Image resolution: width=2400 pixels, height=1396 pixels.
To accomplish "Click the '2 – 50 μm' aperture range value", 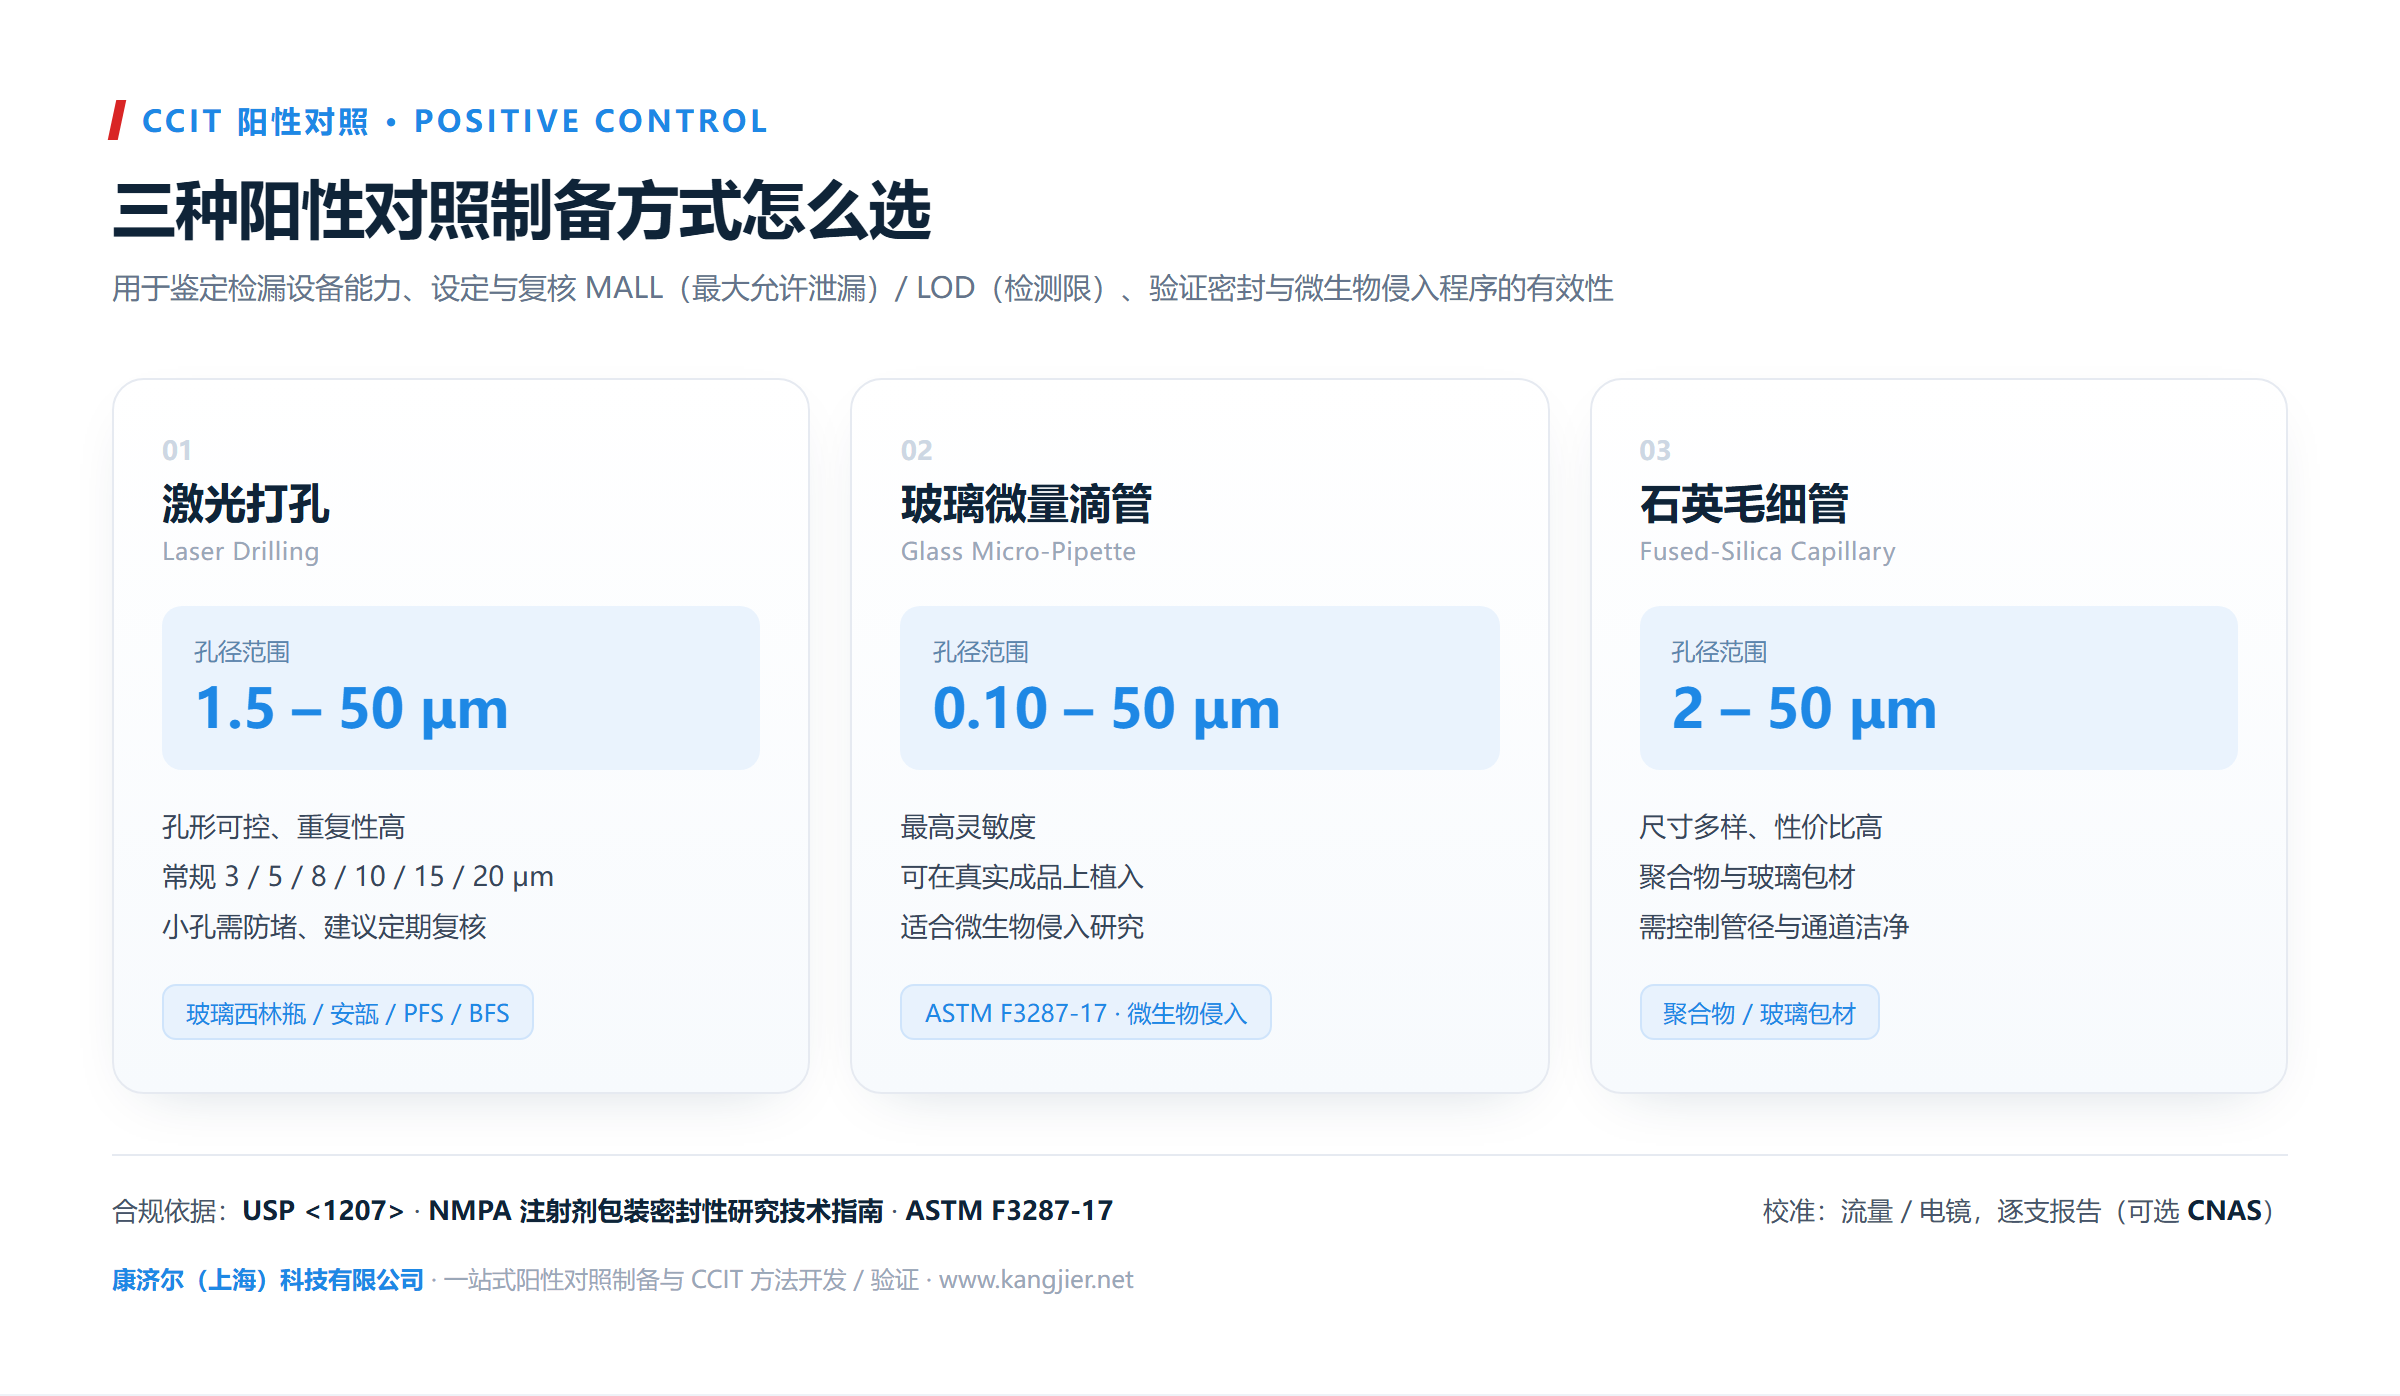I will tap(1804, 710).
